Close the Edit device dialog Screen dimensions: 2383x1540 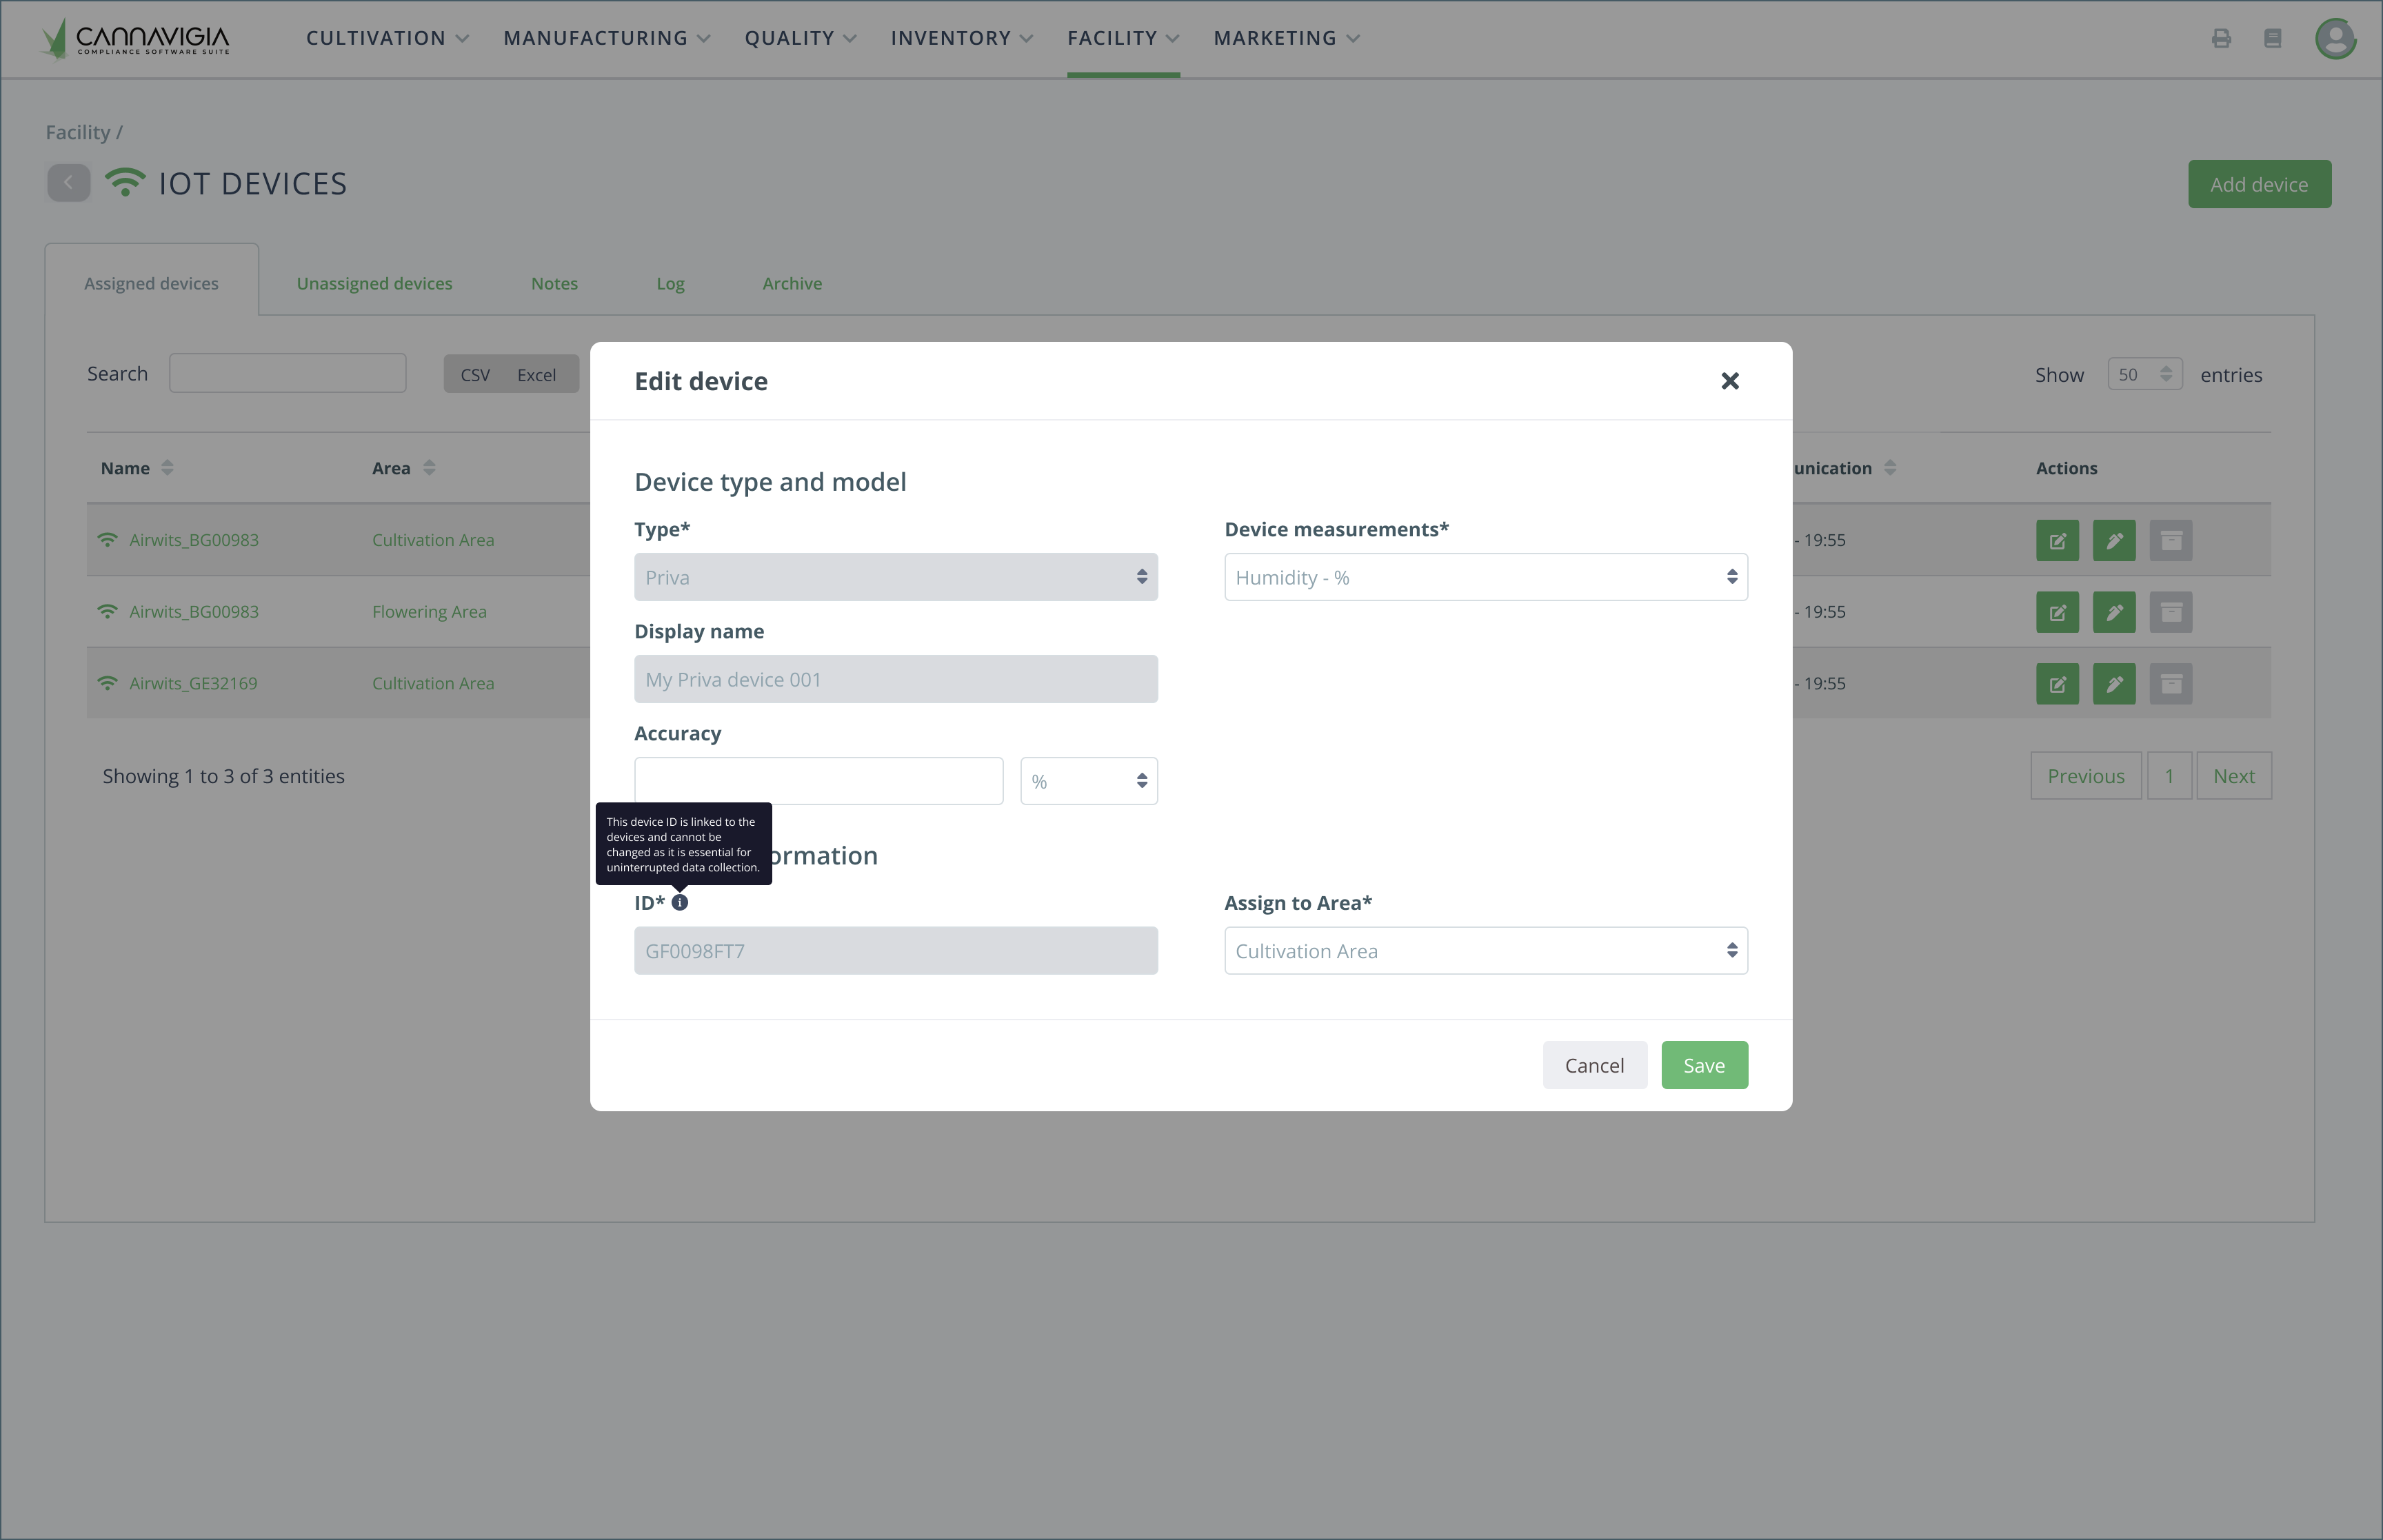point(1729,381)
